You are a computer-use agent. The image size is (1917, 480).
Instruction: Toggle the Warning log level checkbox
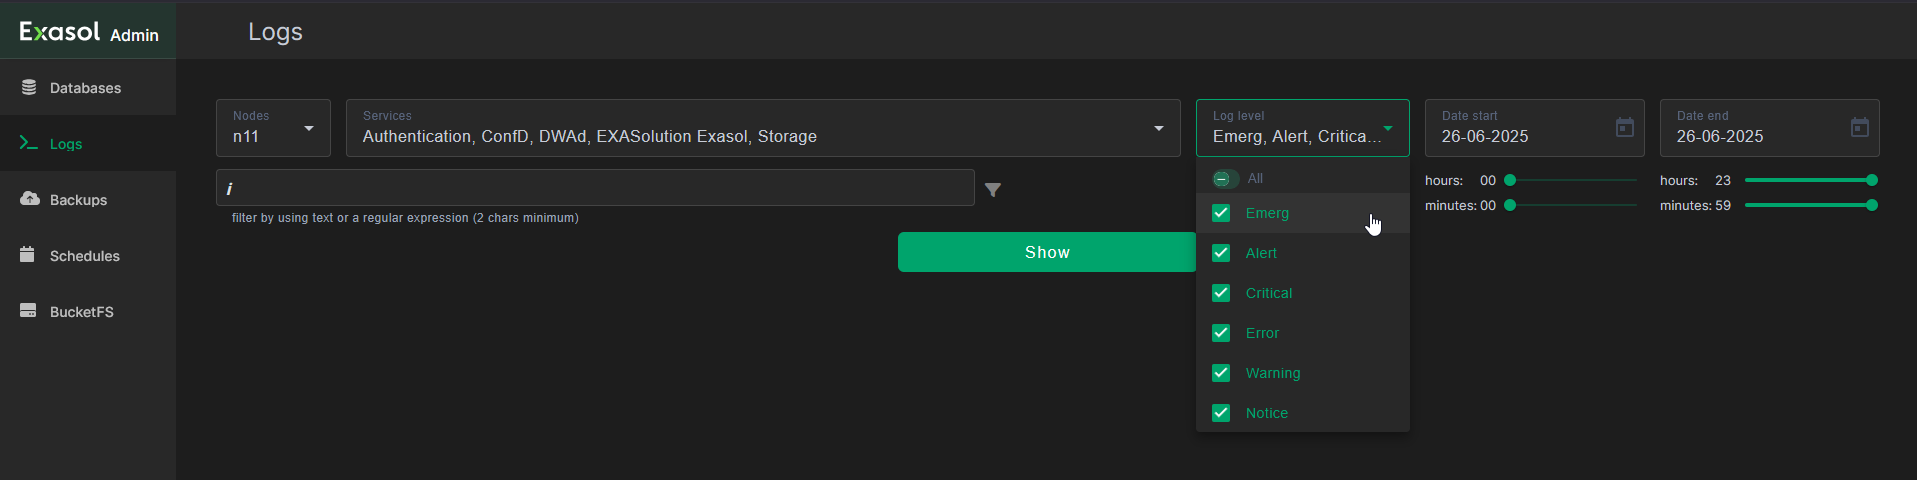(x=1221, y=373)
